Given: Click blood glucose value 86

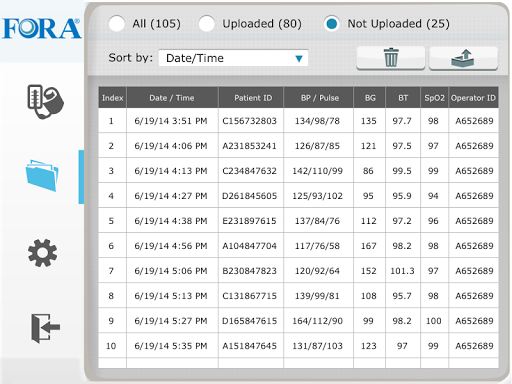Looking at the screenshot, I should coord(368,171).
